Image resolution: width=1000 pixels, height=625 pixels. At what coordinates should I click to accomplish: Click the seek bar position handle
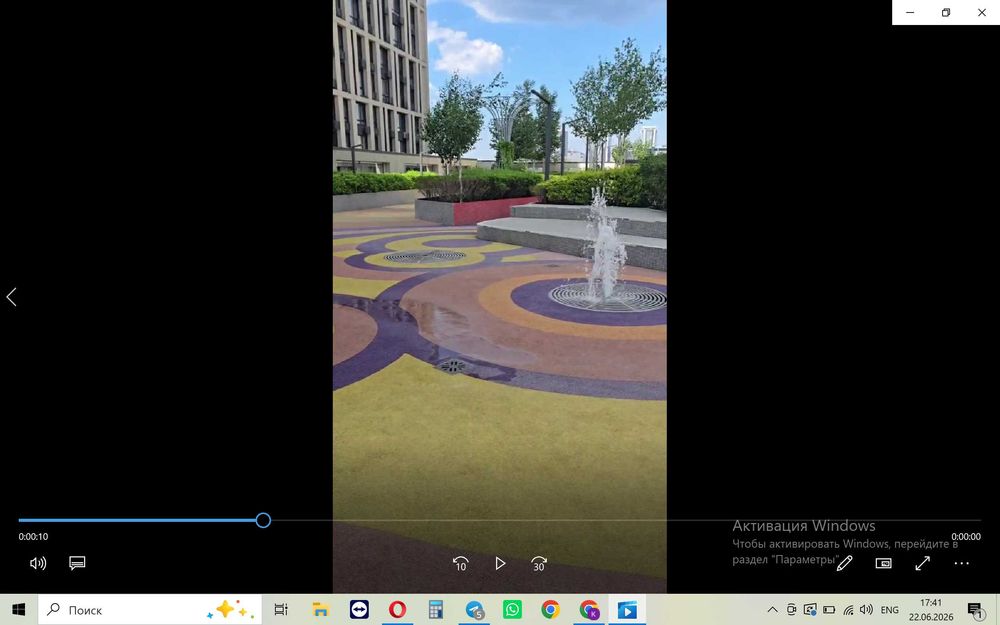[263, 520]
